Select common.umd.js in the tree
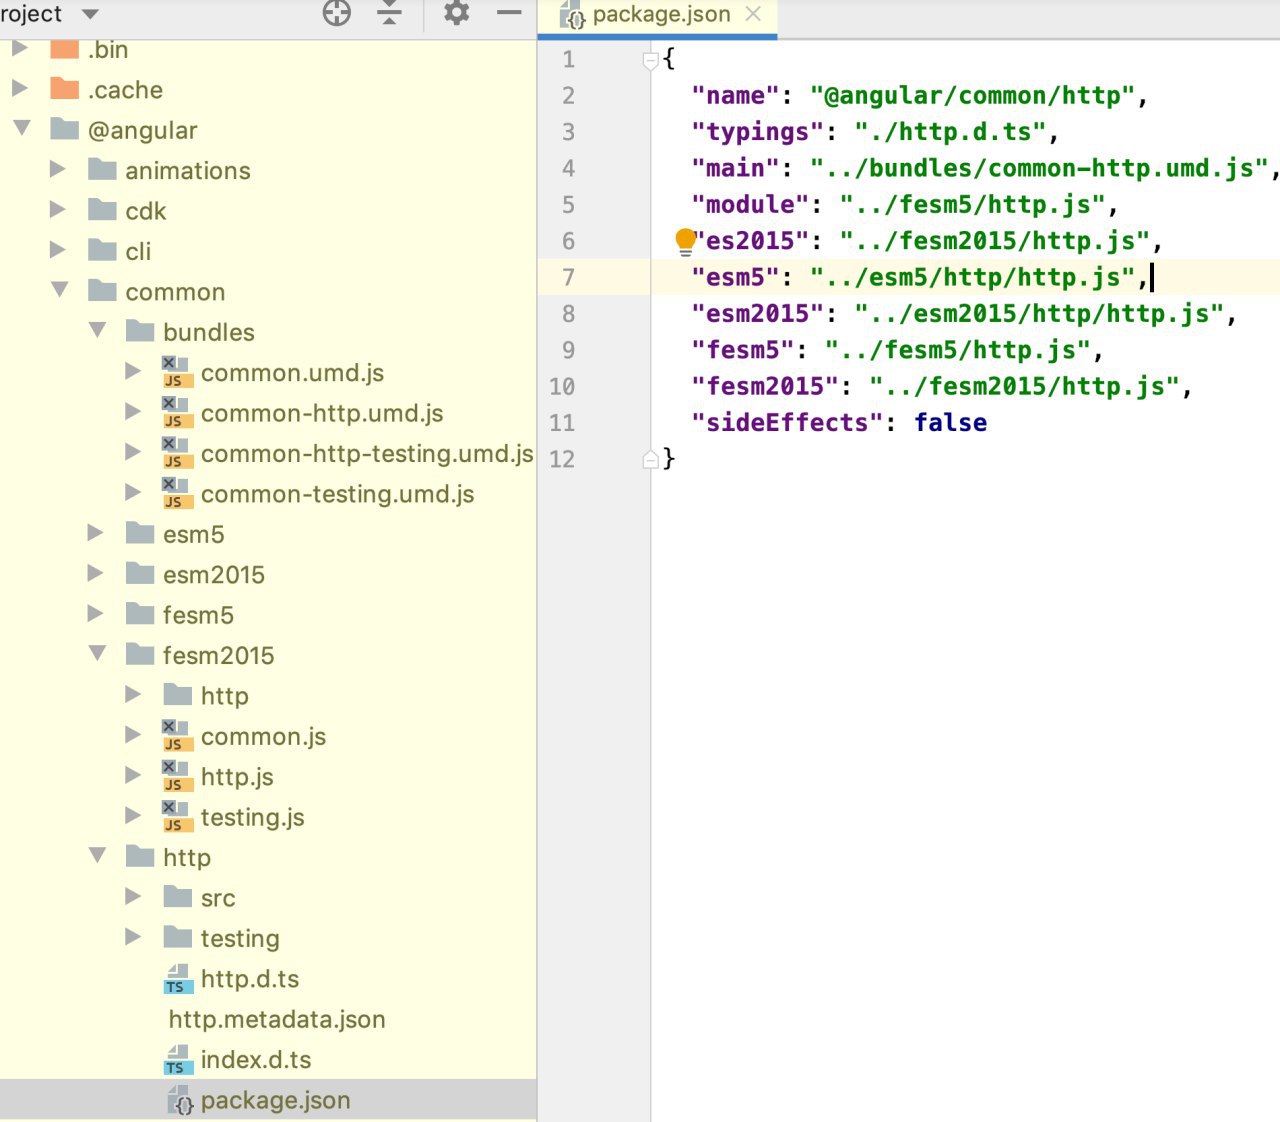This screenshot has height=1122, width=1280. point(292,373)
